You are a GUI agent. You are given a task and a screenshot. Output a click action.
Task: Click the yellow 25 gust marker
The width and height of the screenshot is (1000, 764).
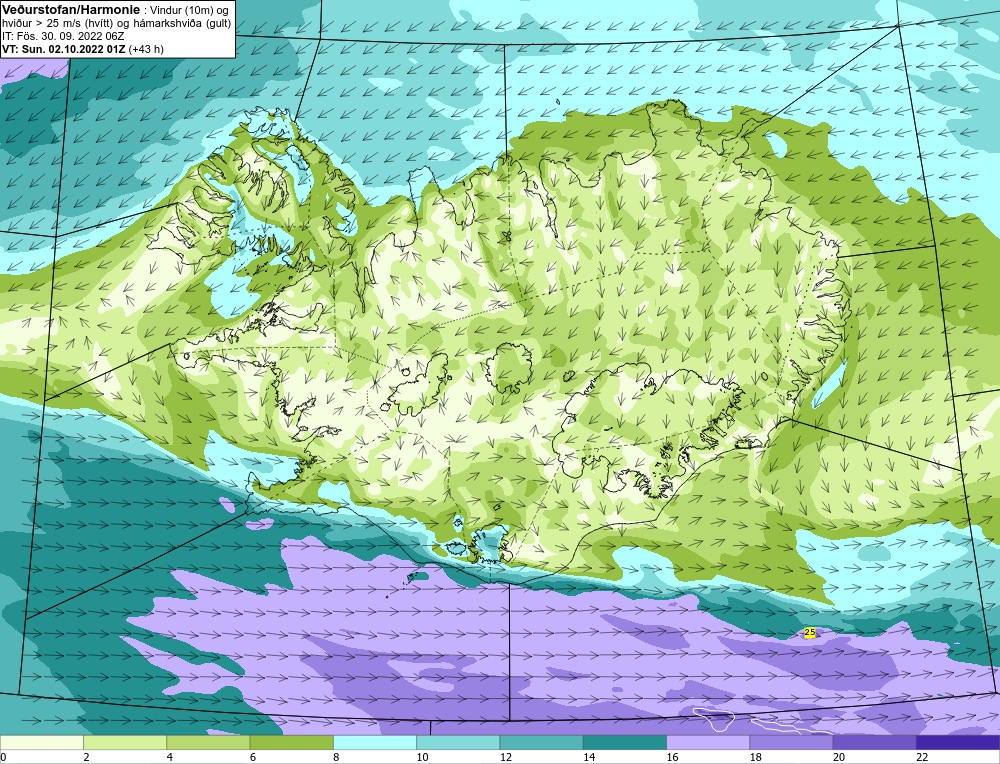pyautogui.click(x=809, y=632)
